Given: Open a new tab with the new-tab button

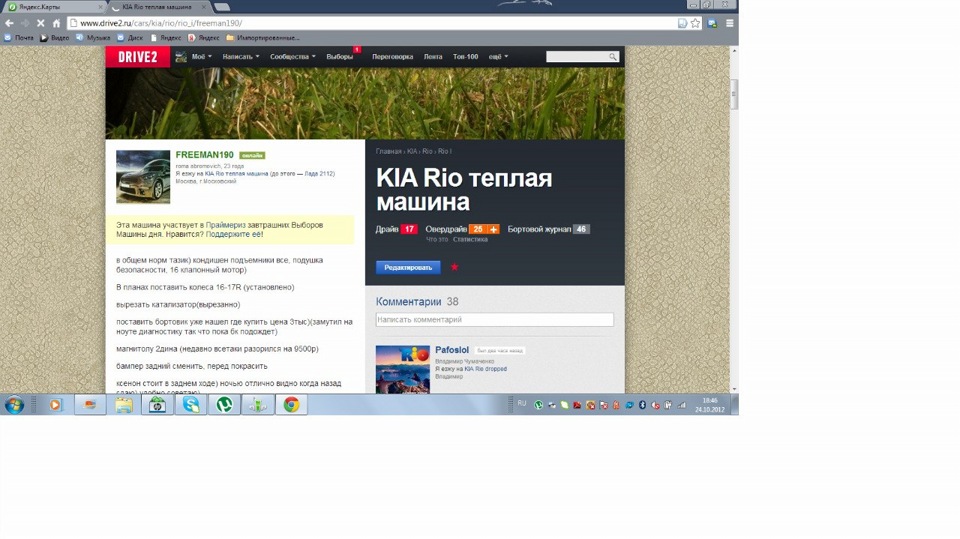Looking at the screenshot, I should tap(222, 7).
